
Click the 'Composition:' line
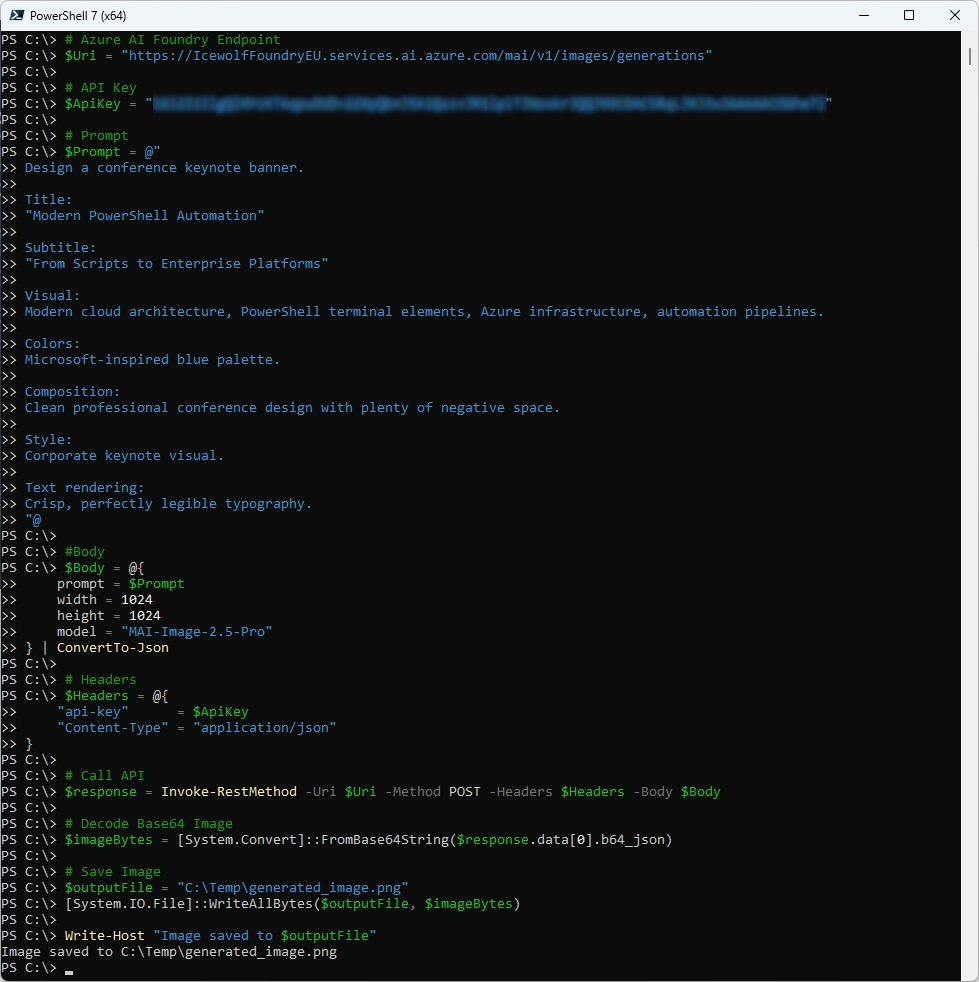[x=72, y=391]
